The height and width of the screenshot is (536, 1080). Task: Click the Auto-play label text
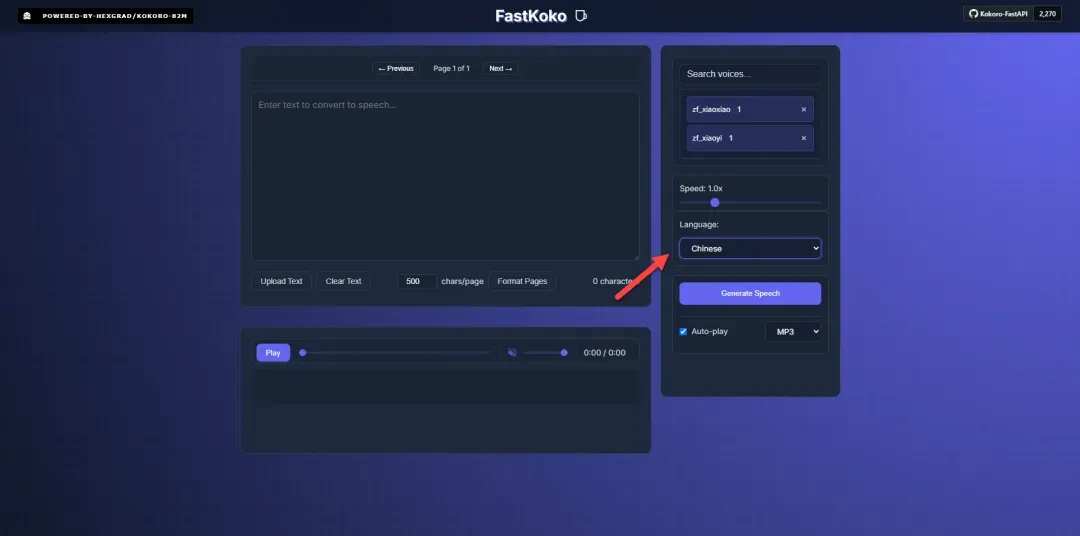pyautogui.click(x=709, y=331)
